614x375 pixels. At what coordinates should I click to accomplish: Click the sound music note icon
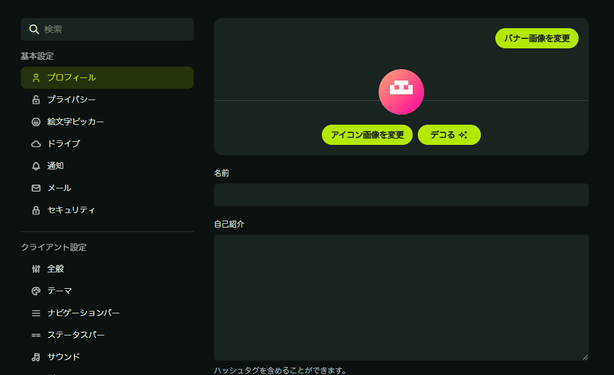[x=36, y=357]
